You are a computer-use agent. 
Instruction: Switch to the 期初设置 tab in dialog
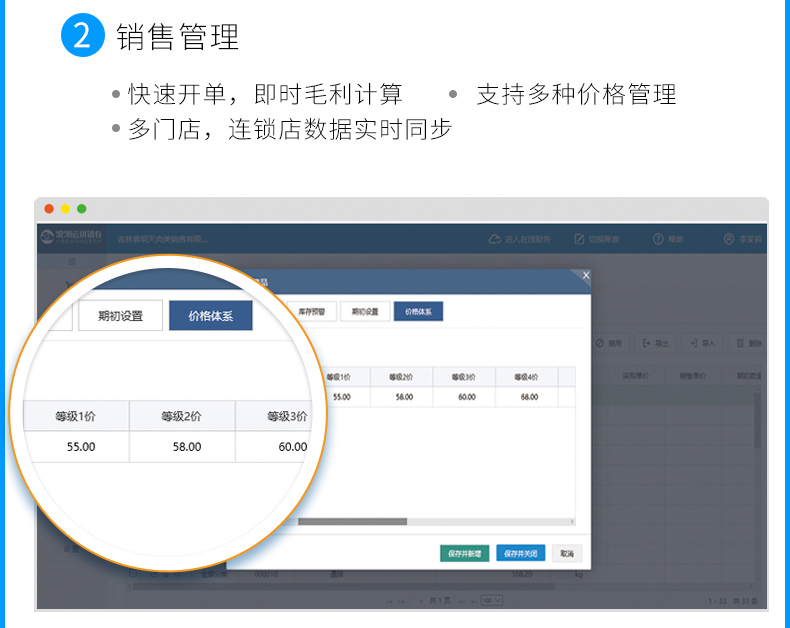[x=365, y=311]
